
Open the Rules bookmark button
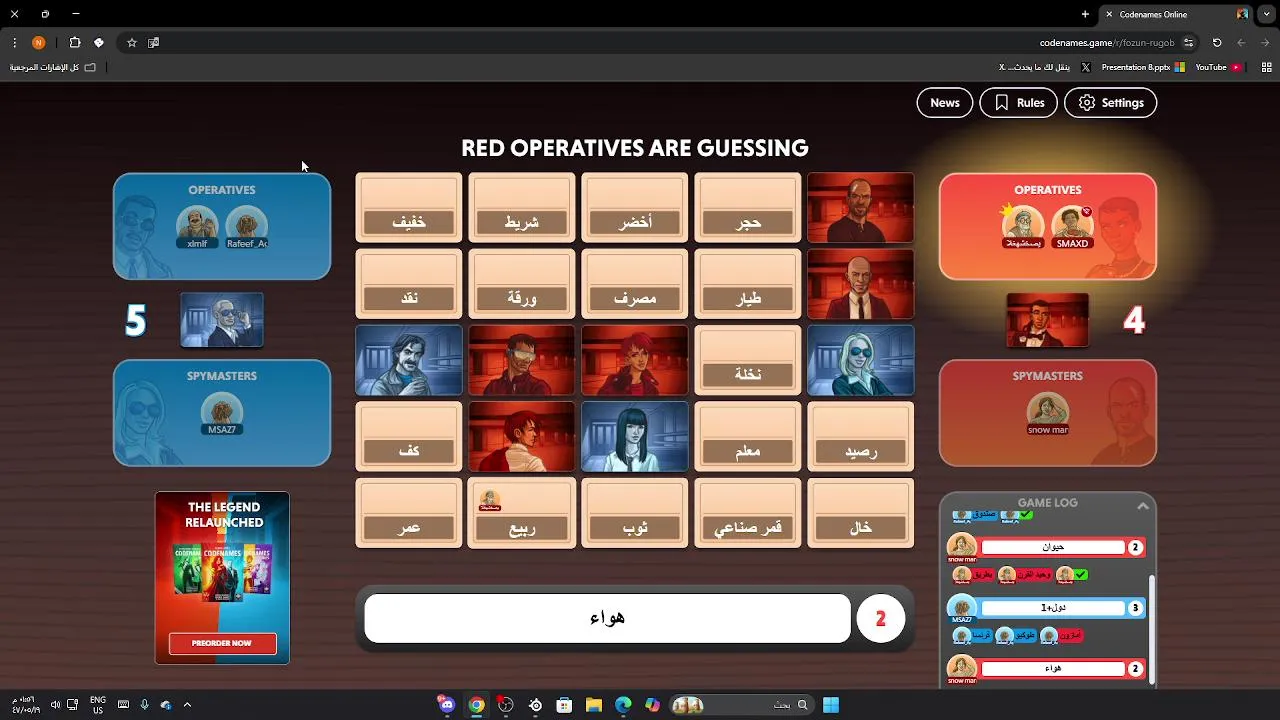[1018, 103]
